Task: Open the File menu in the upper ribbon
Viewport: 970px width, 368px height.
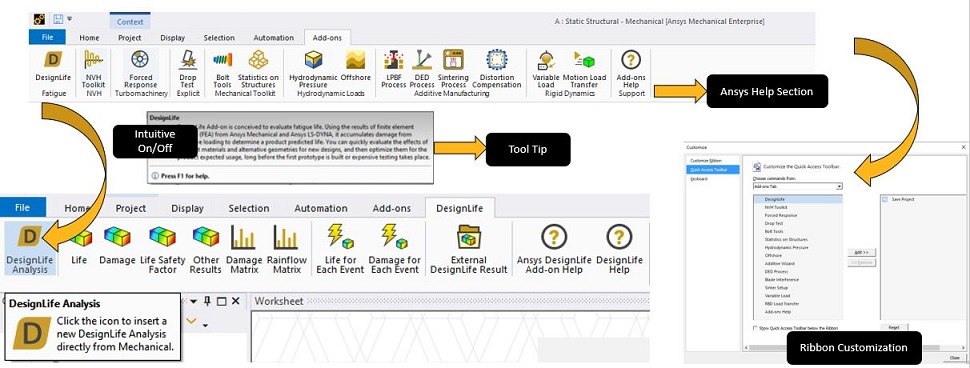Action: coord(47,37)
